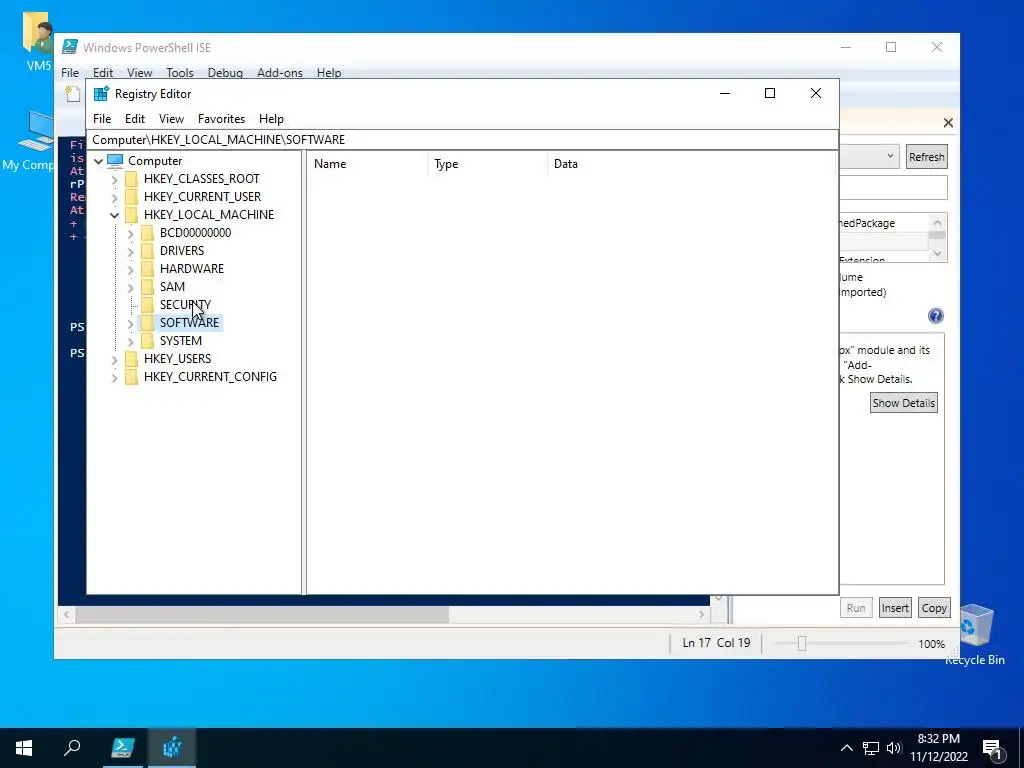
Task: Click Insert button in ISE Commands pane
Action: [x=895, y=608]
